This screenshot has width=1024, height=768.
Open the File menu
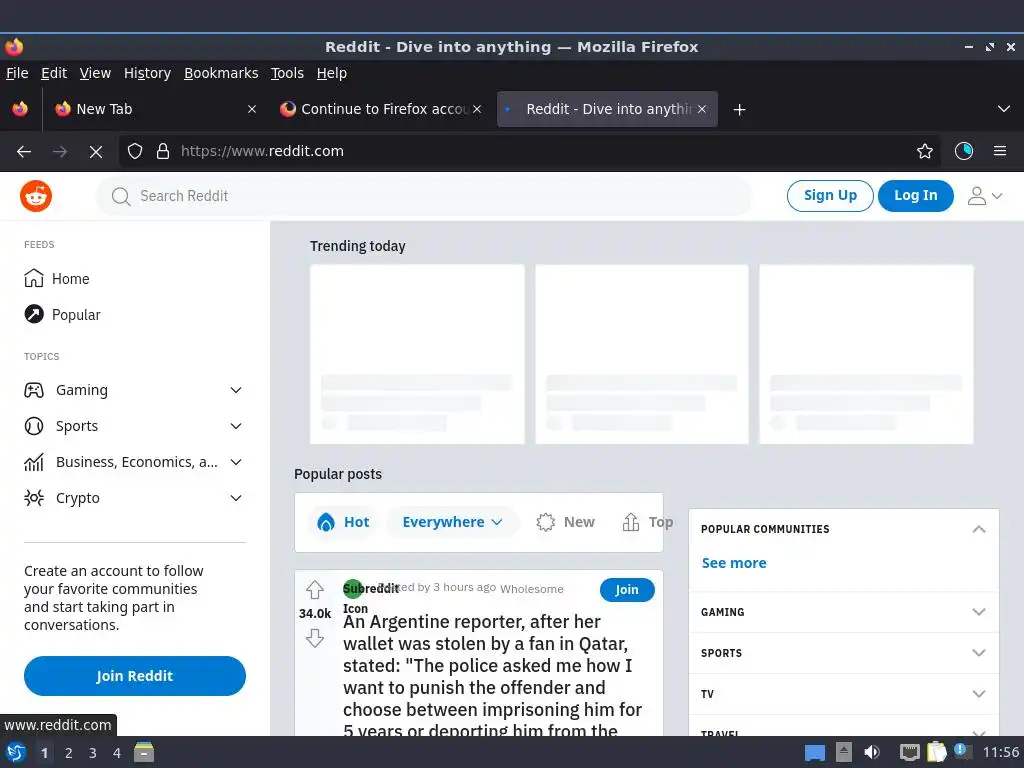[17, 73]
